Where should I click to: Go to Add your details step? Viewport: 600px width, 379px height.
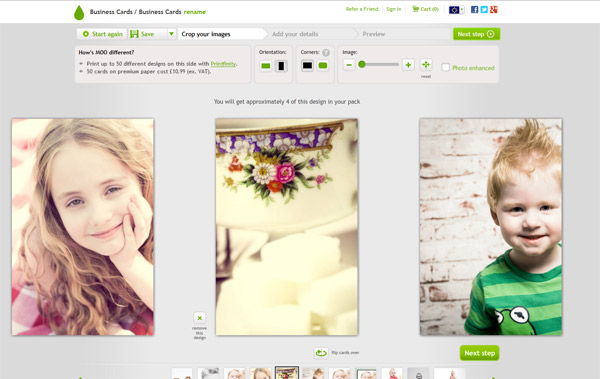(x=295, y=34)
